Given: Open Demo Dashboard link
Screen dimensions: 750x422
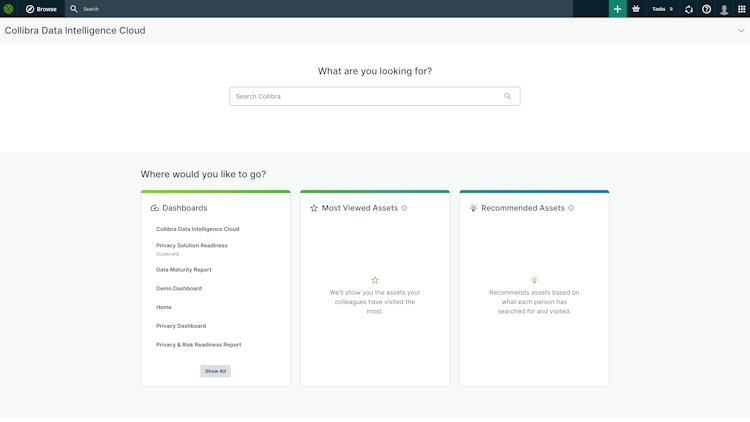Looking at the screenshot, I should point(179,289).
